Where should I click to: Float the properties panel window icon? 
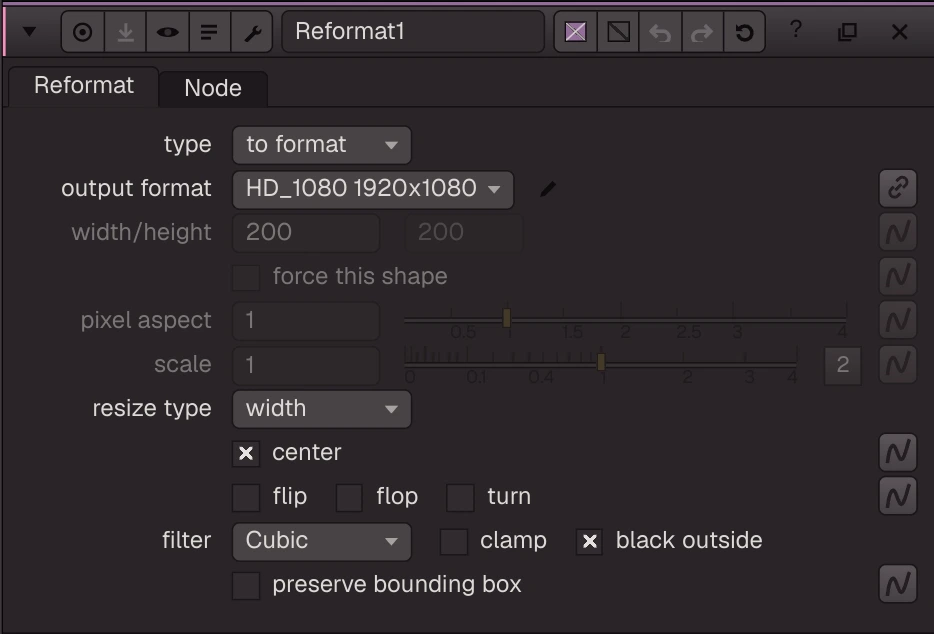tap(847, 32)
